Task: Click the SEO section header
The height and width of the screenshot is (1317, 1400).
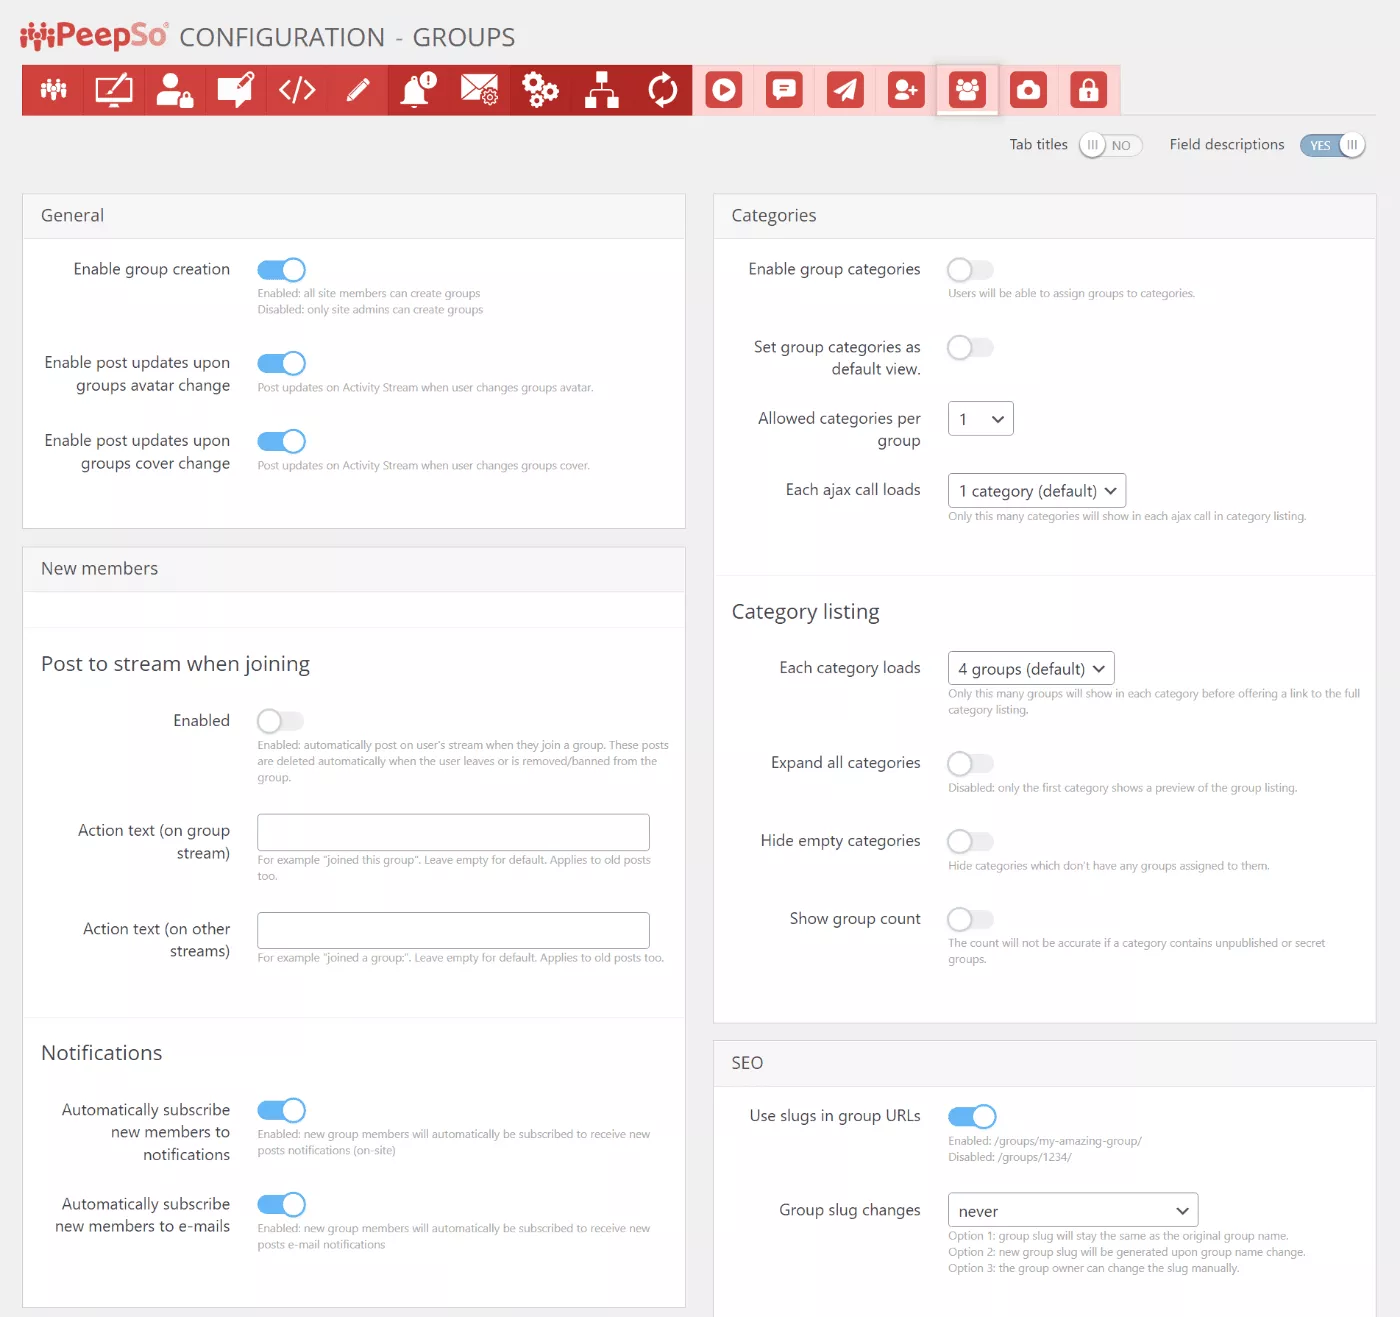Action: (x=1045, y=1063)
